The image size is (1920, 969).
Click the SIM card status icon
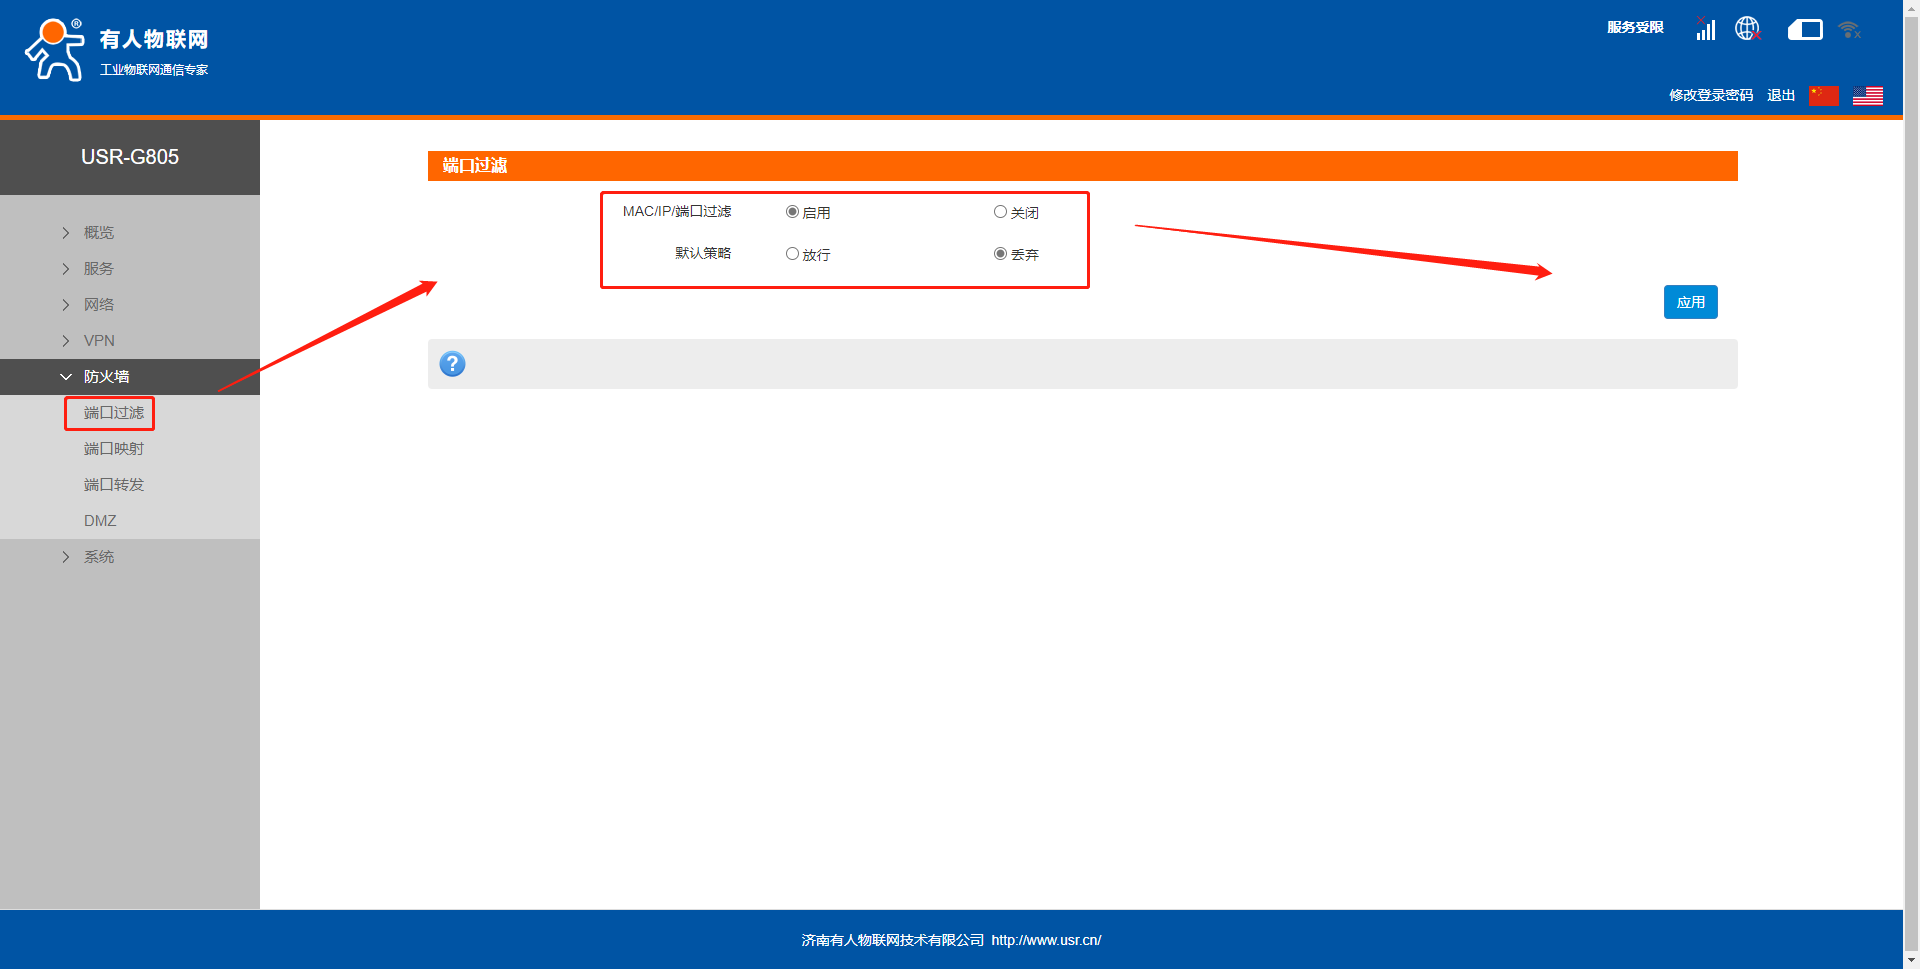(1805, 30)
